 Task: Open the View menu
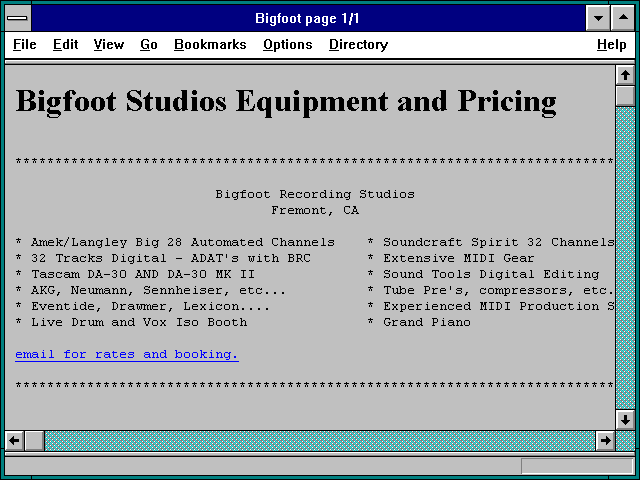(x=109, y=44)
